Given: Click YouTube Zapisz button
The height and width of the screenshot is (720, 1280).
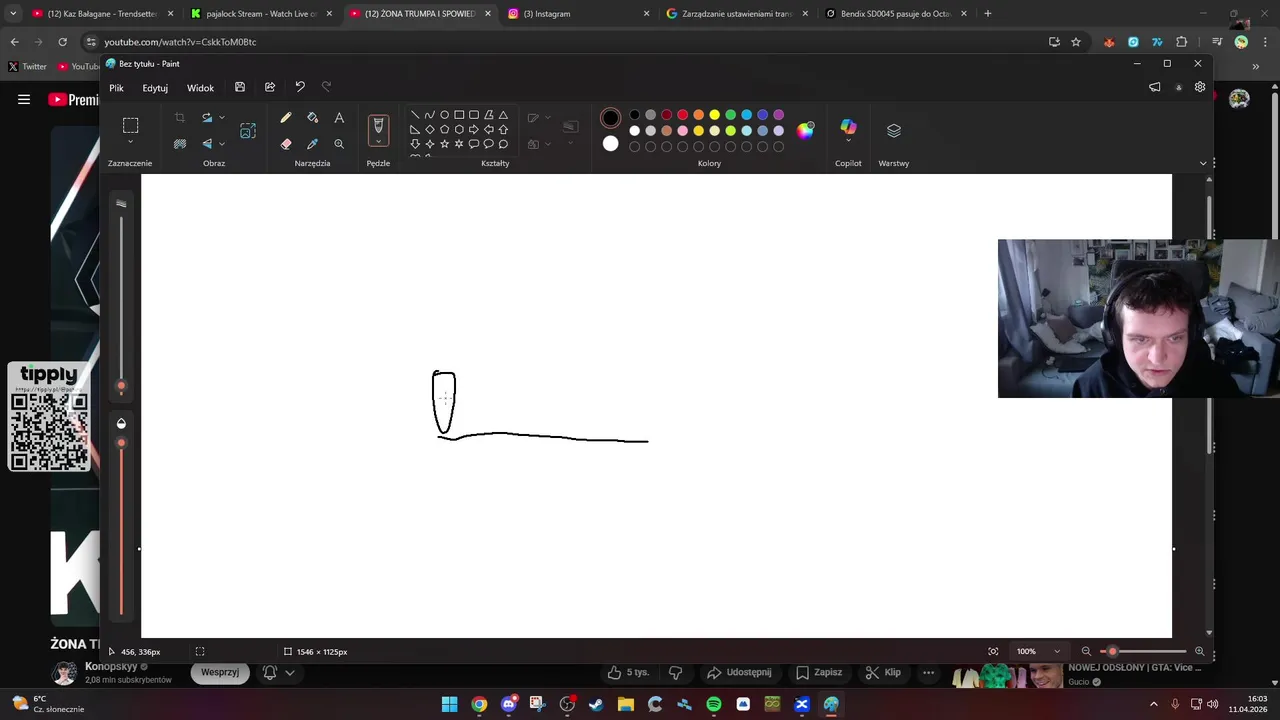Looking at the screenshot, I should tap(818, 673).
